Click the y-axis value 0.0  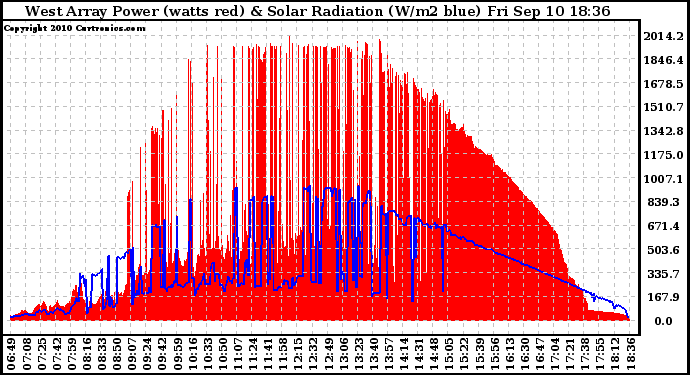pos(664,321)
